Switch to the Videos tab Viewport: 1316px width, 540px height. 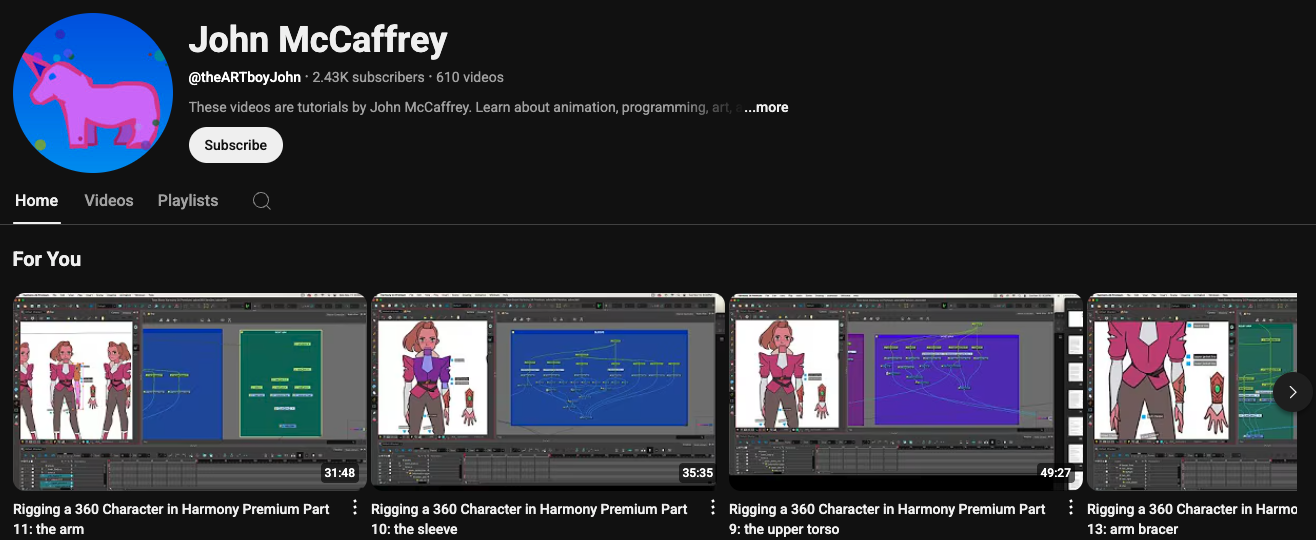109,201
